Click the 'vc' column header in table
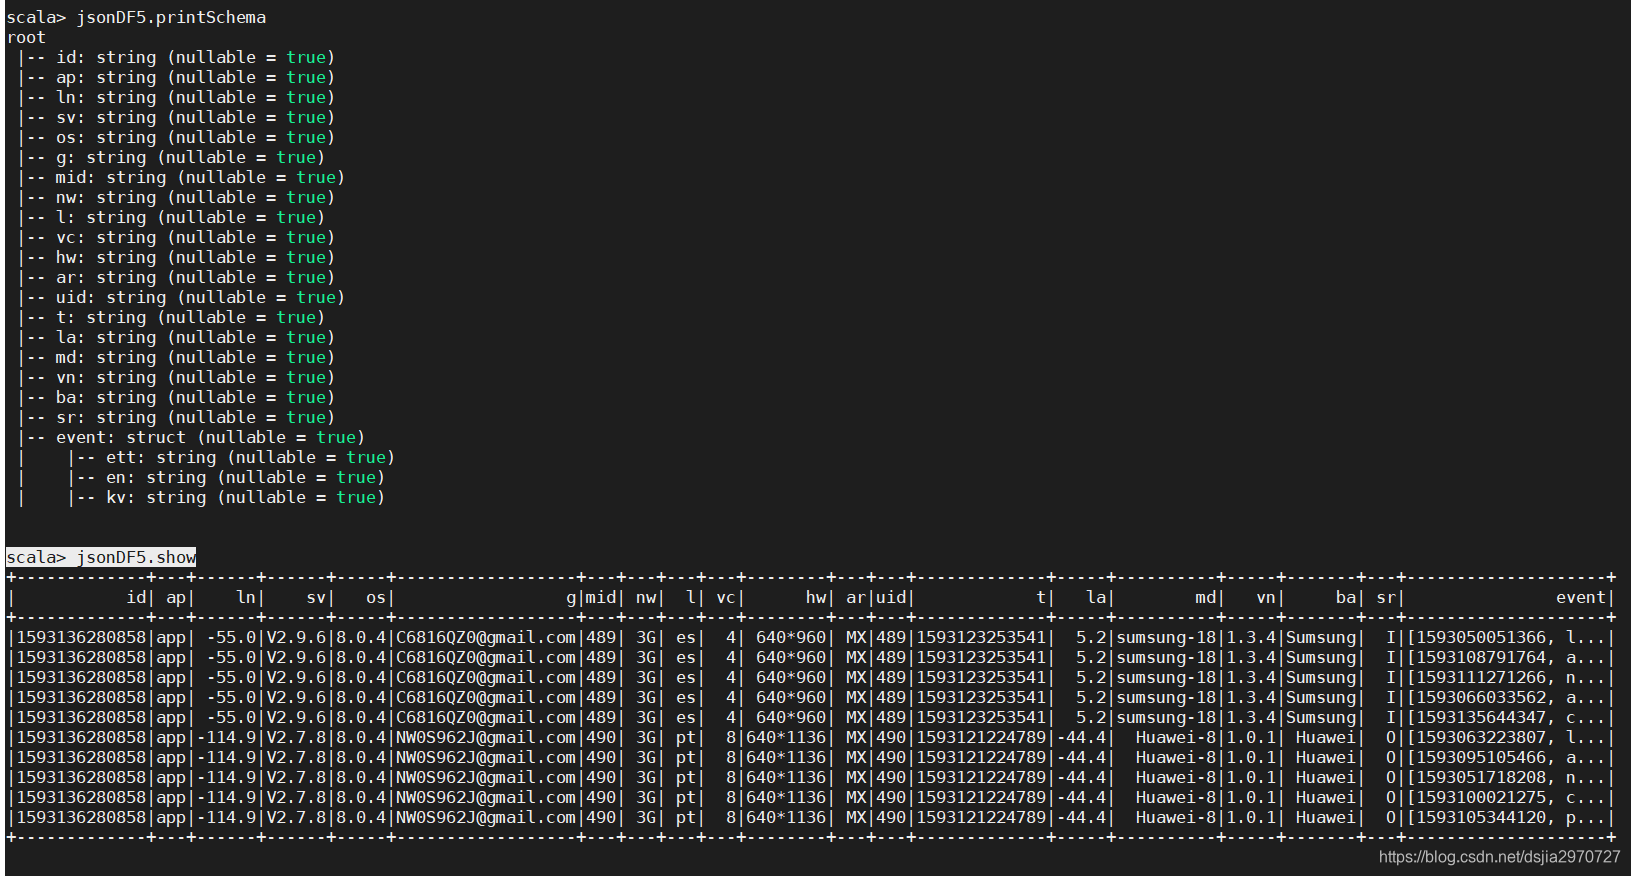Image resolution: width=1631 pixels, height=876 pixels. pos(726,597)
